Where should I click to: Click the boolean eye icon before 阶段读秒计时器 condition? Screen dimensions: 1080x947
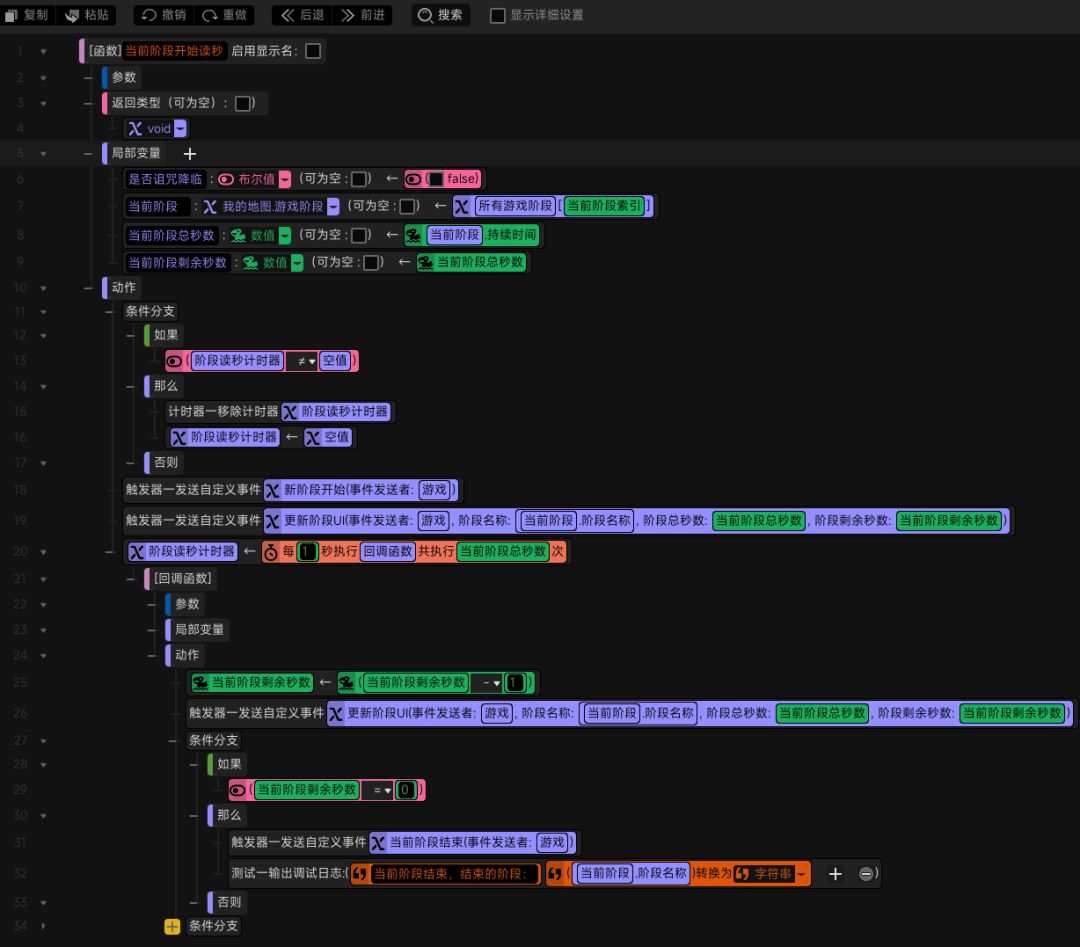tap(174, 361)
